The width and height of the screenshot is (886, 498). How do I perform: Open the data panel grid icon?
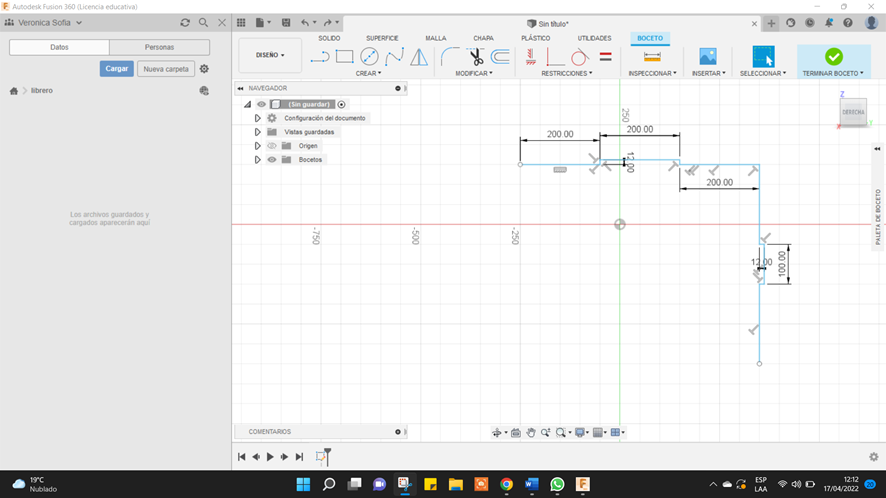[241, 23]
